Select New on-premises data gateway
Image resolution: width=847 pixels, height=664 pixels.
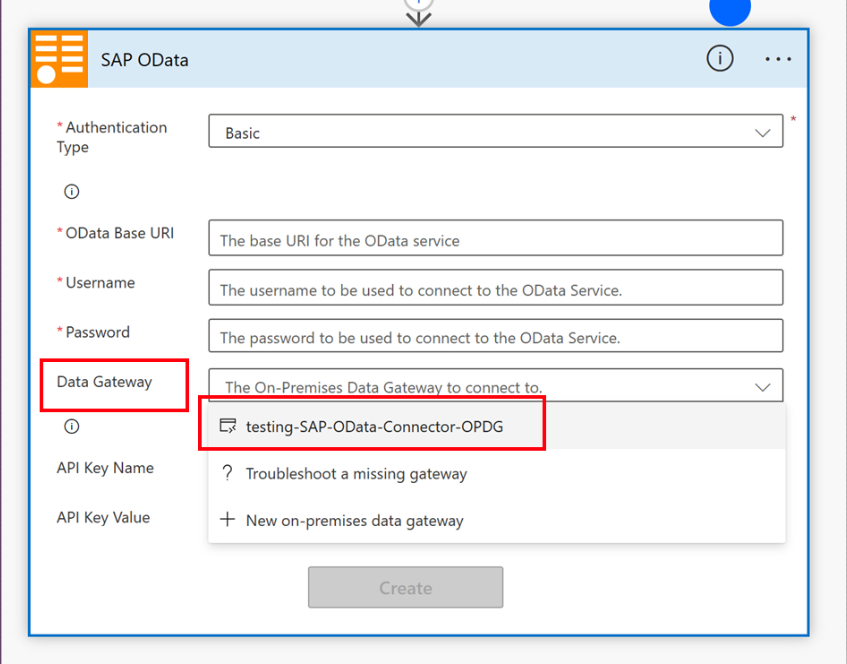pyautogui.click(x=354, y=520)
